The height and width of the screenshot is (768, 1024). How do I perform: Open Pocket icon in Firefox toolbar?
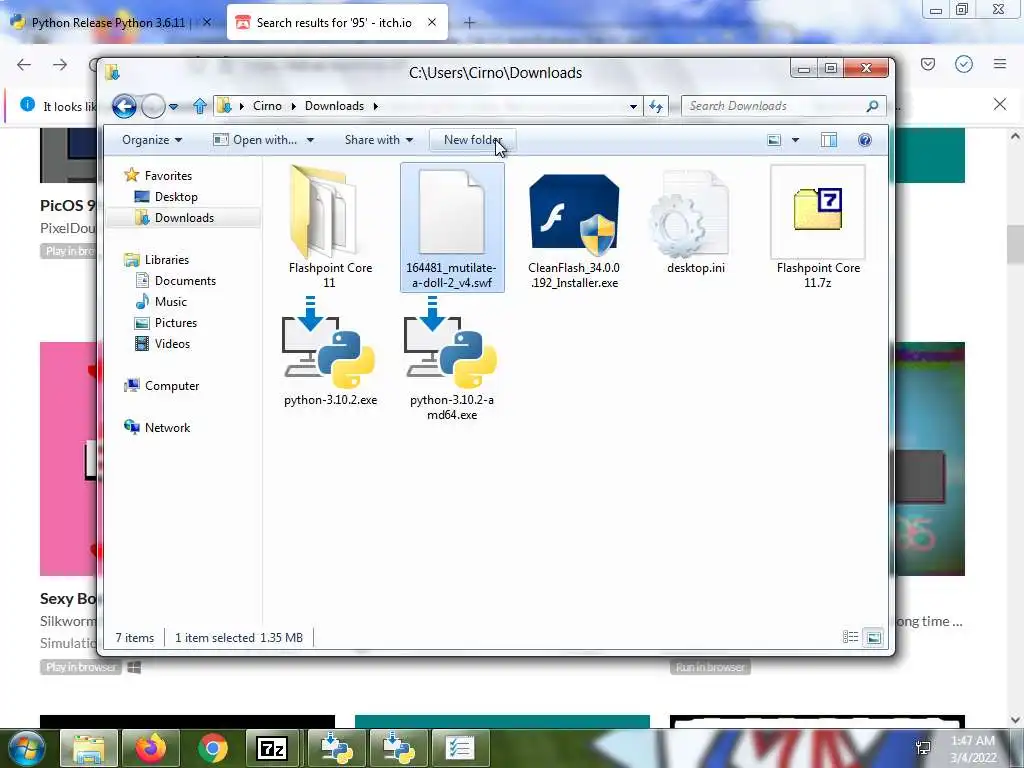coord(928,64)
